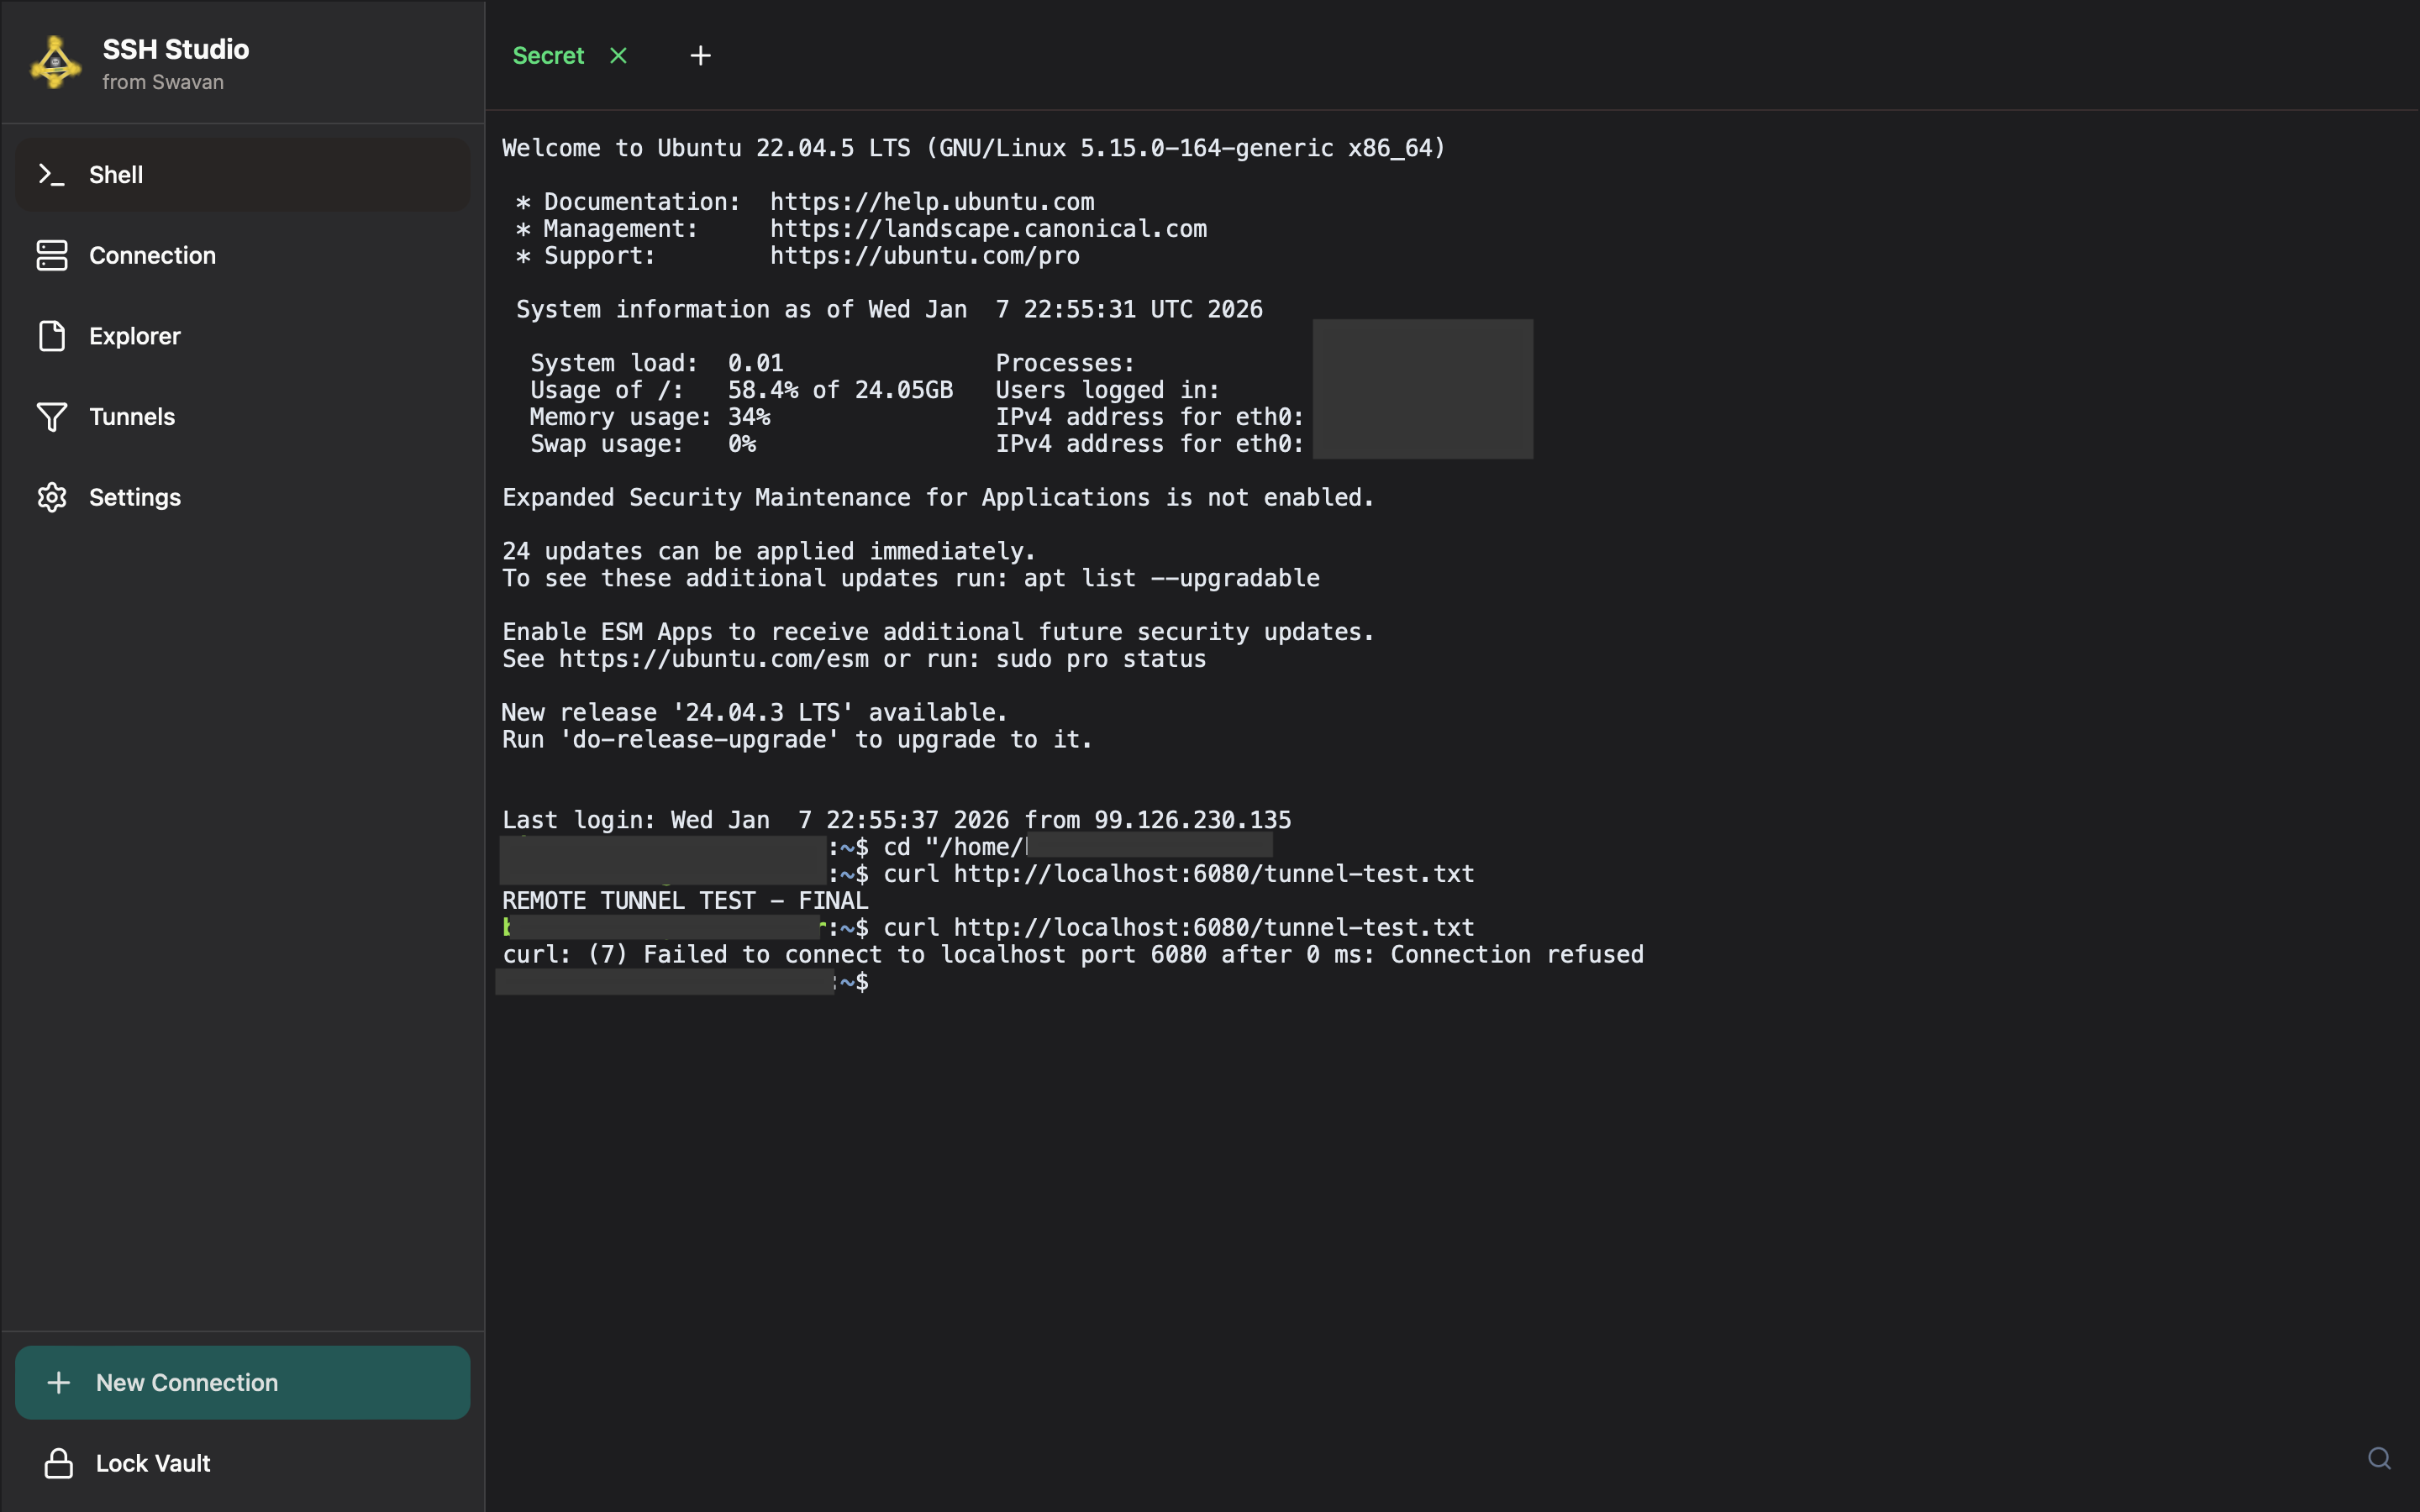Open the help.ubuntu.com documentation link

(931, 202)
